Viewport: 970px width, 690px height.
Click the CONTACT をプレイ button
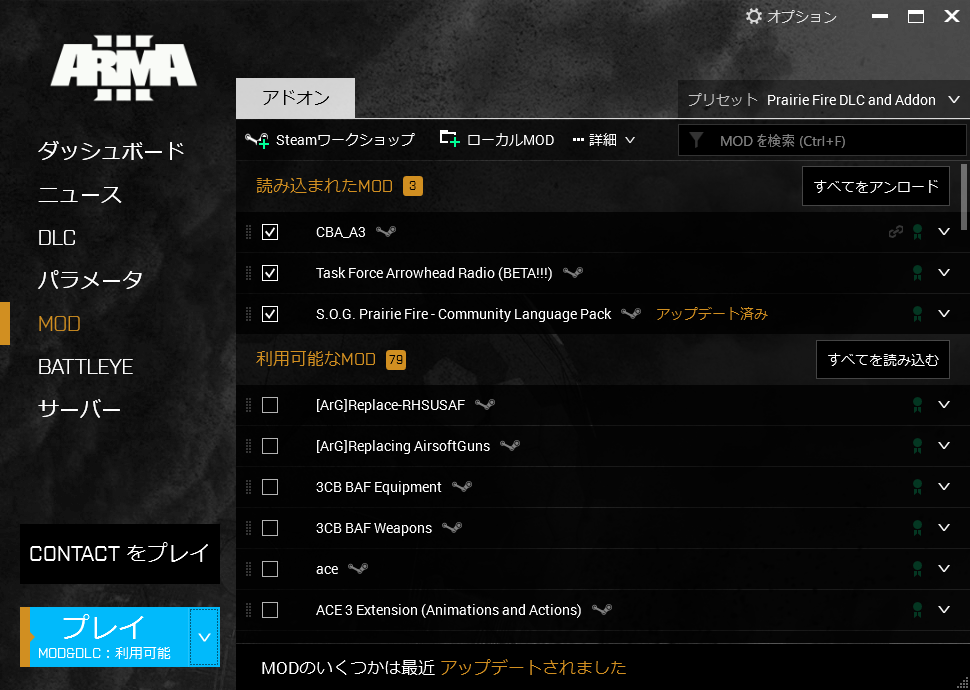point(120,554)
